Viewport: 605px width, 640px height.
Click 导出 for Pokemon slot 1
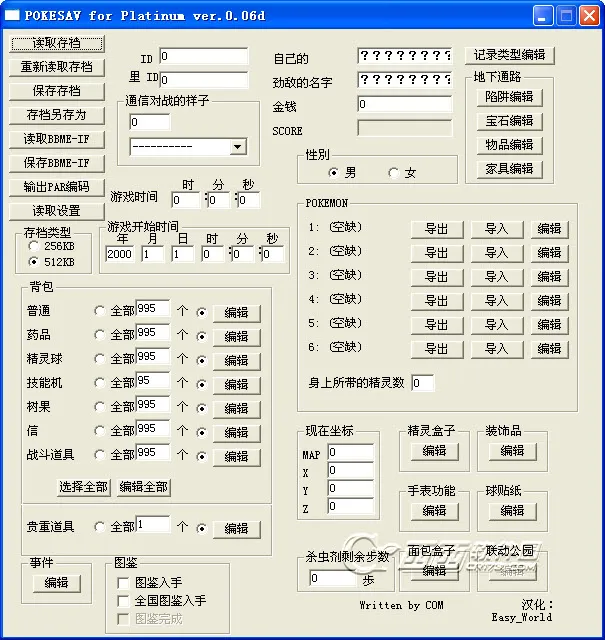click(436, 229)
